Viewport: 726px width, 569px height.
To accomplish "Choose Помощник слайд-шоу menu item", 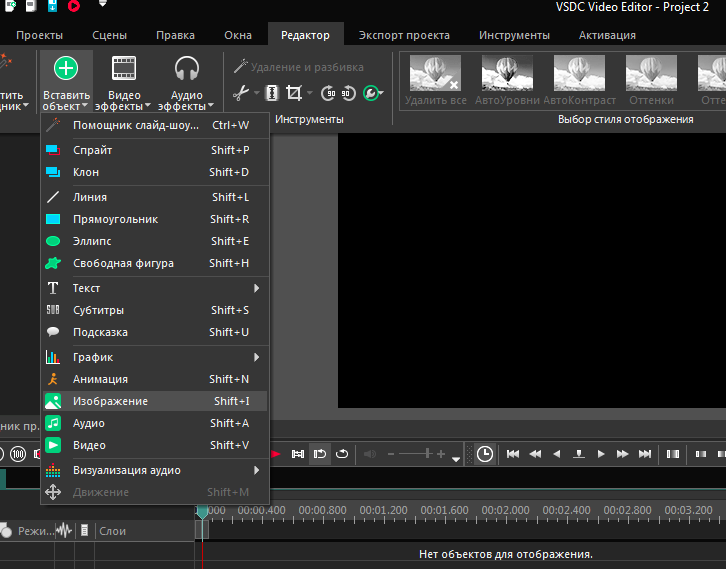I will click(x=155, y=125).
